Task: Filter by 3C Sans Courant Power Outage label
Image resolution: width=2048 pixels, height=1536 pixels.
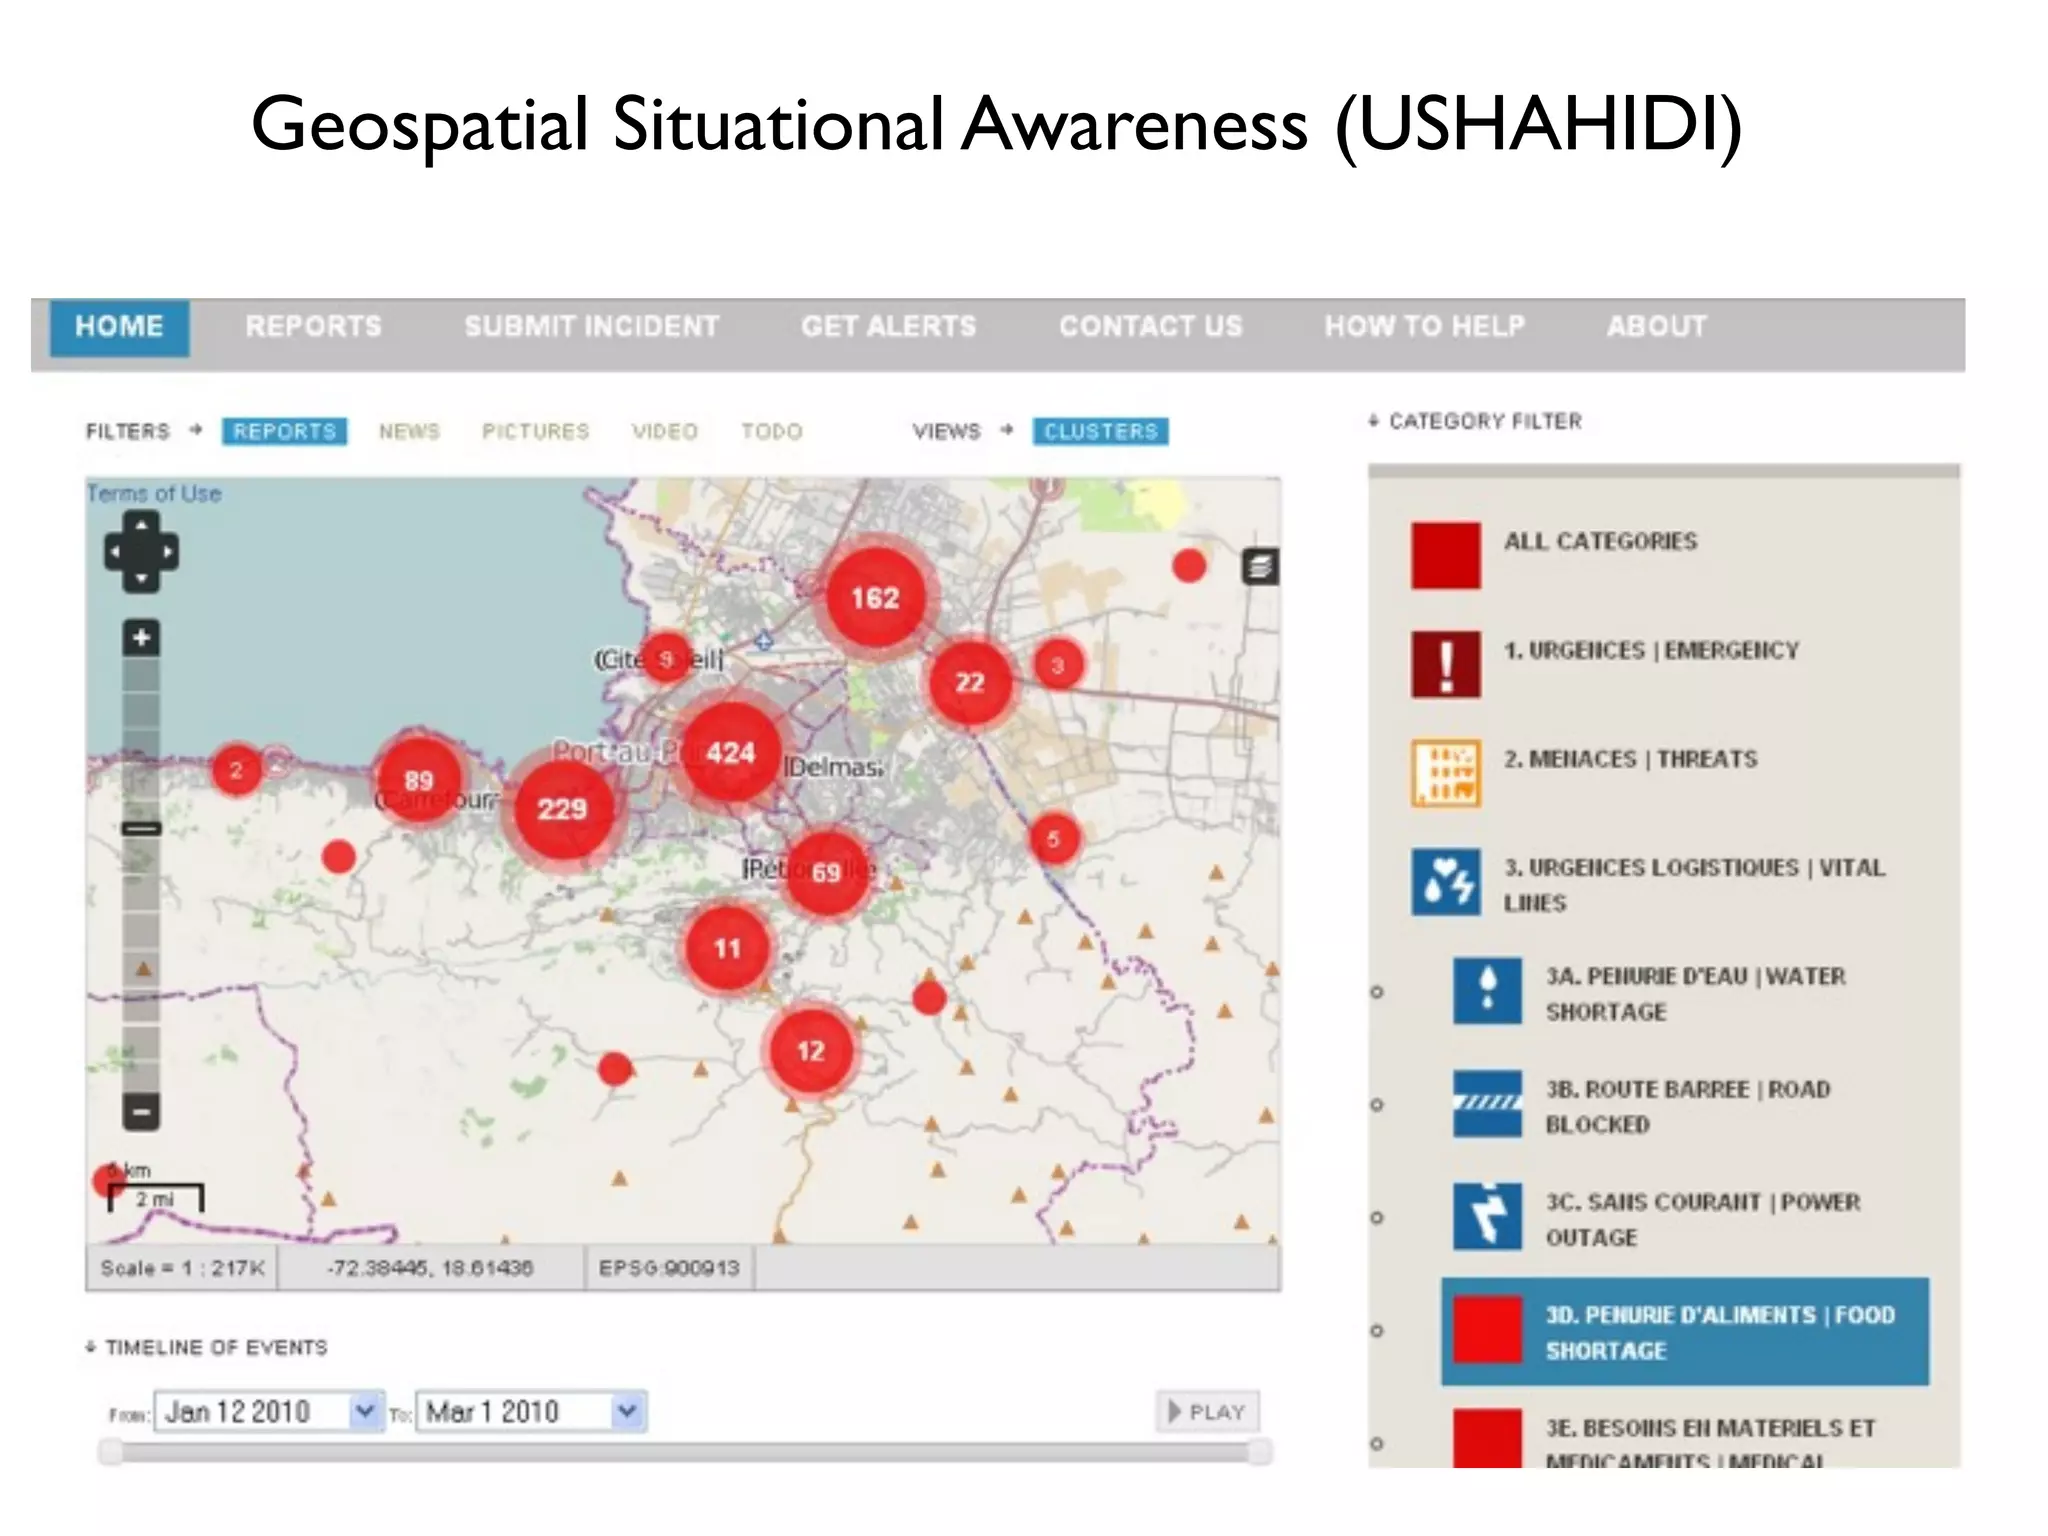Action: tap(1702, 1219)
